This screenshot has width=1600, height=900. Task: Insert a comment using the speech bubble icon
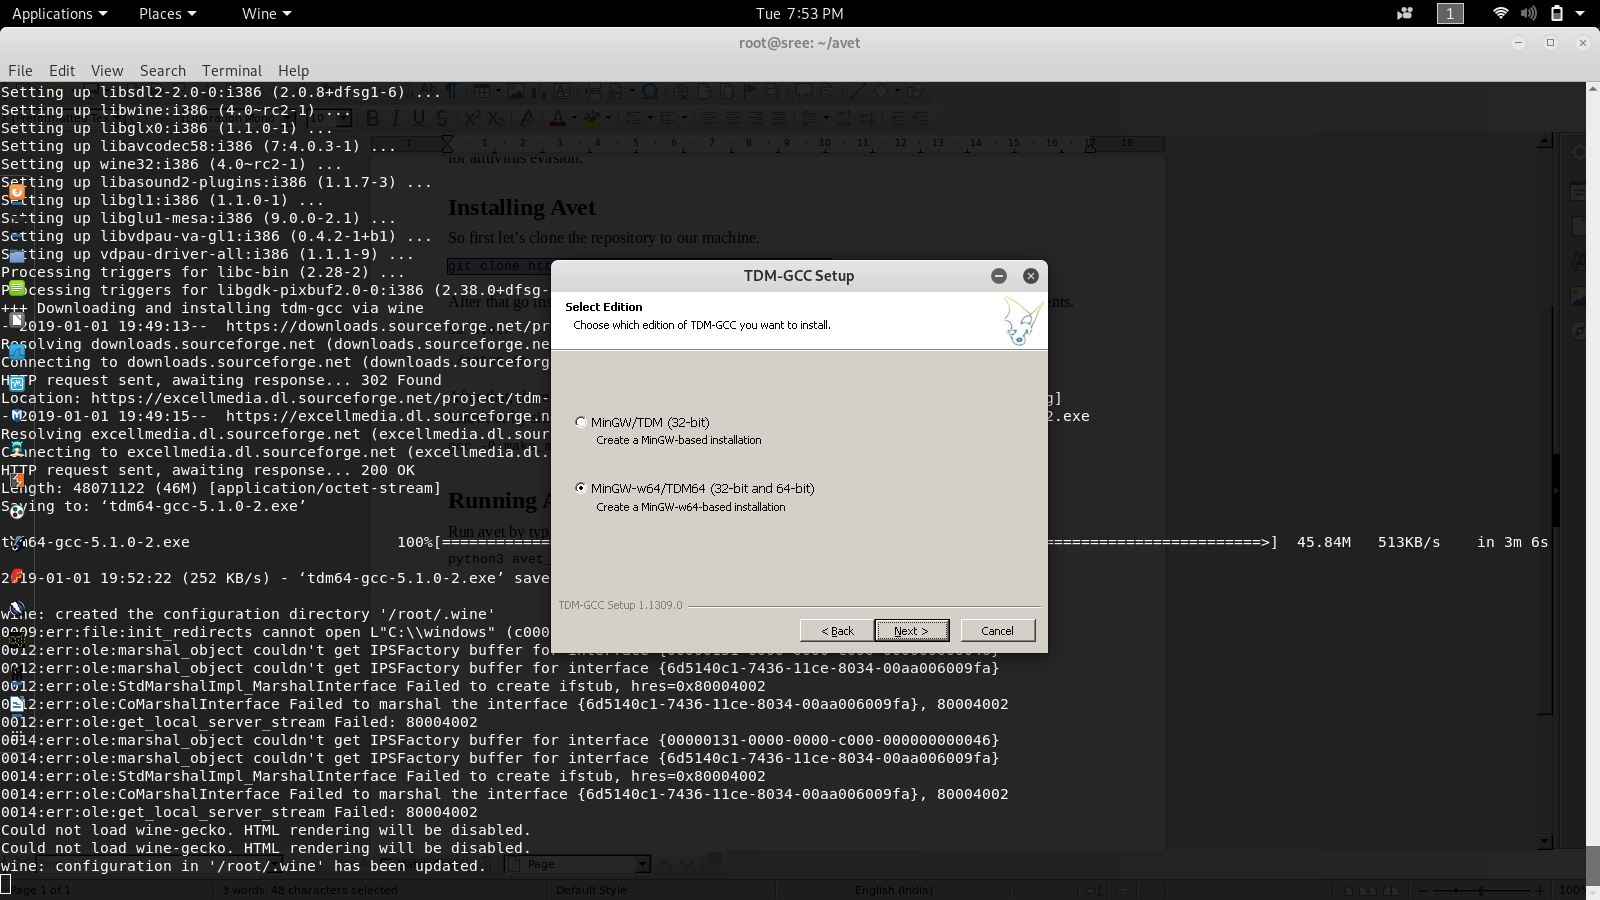coord(804,92)
